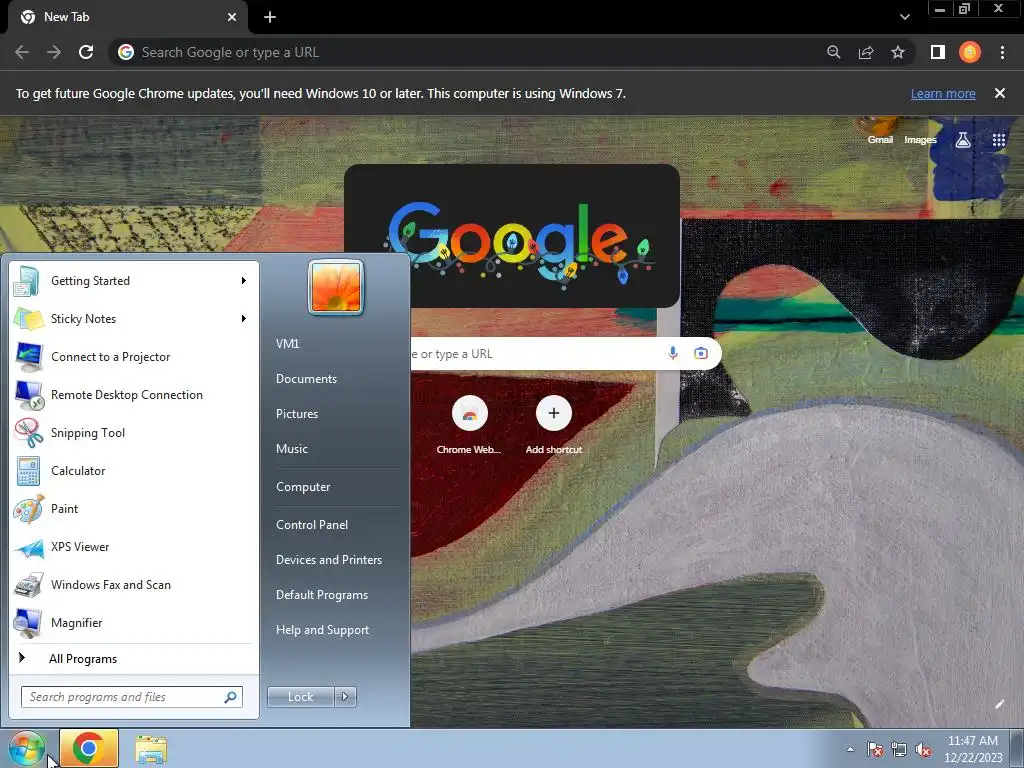Click the user account picture
The height and width of the screenshot is (768, 1024).
pos(336,287)
